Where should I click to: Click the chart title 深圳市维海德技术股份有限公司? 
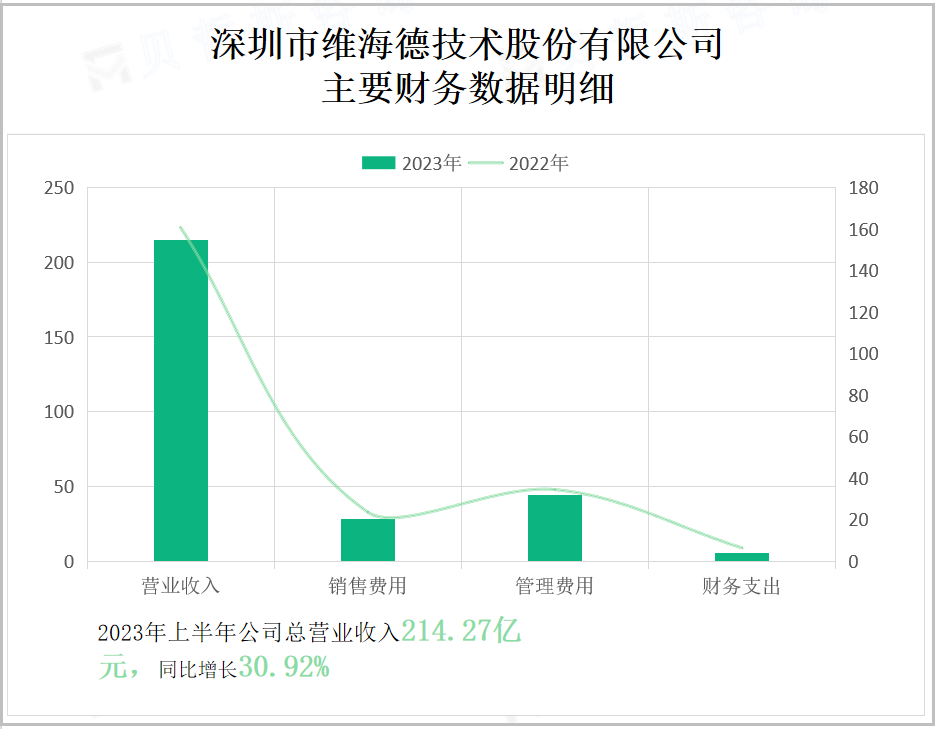click(x=467, y=44)
